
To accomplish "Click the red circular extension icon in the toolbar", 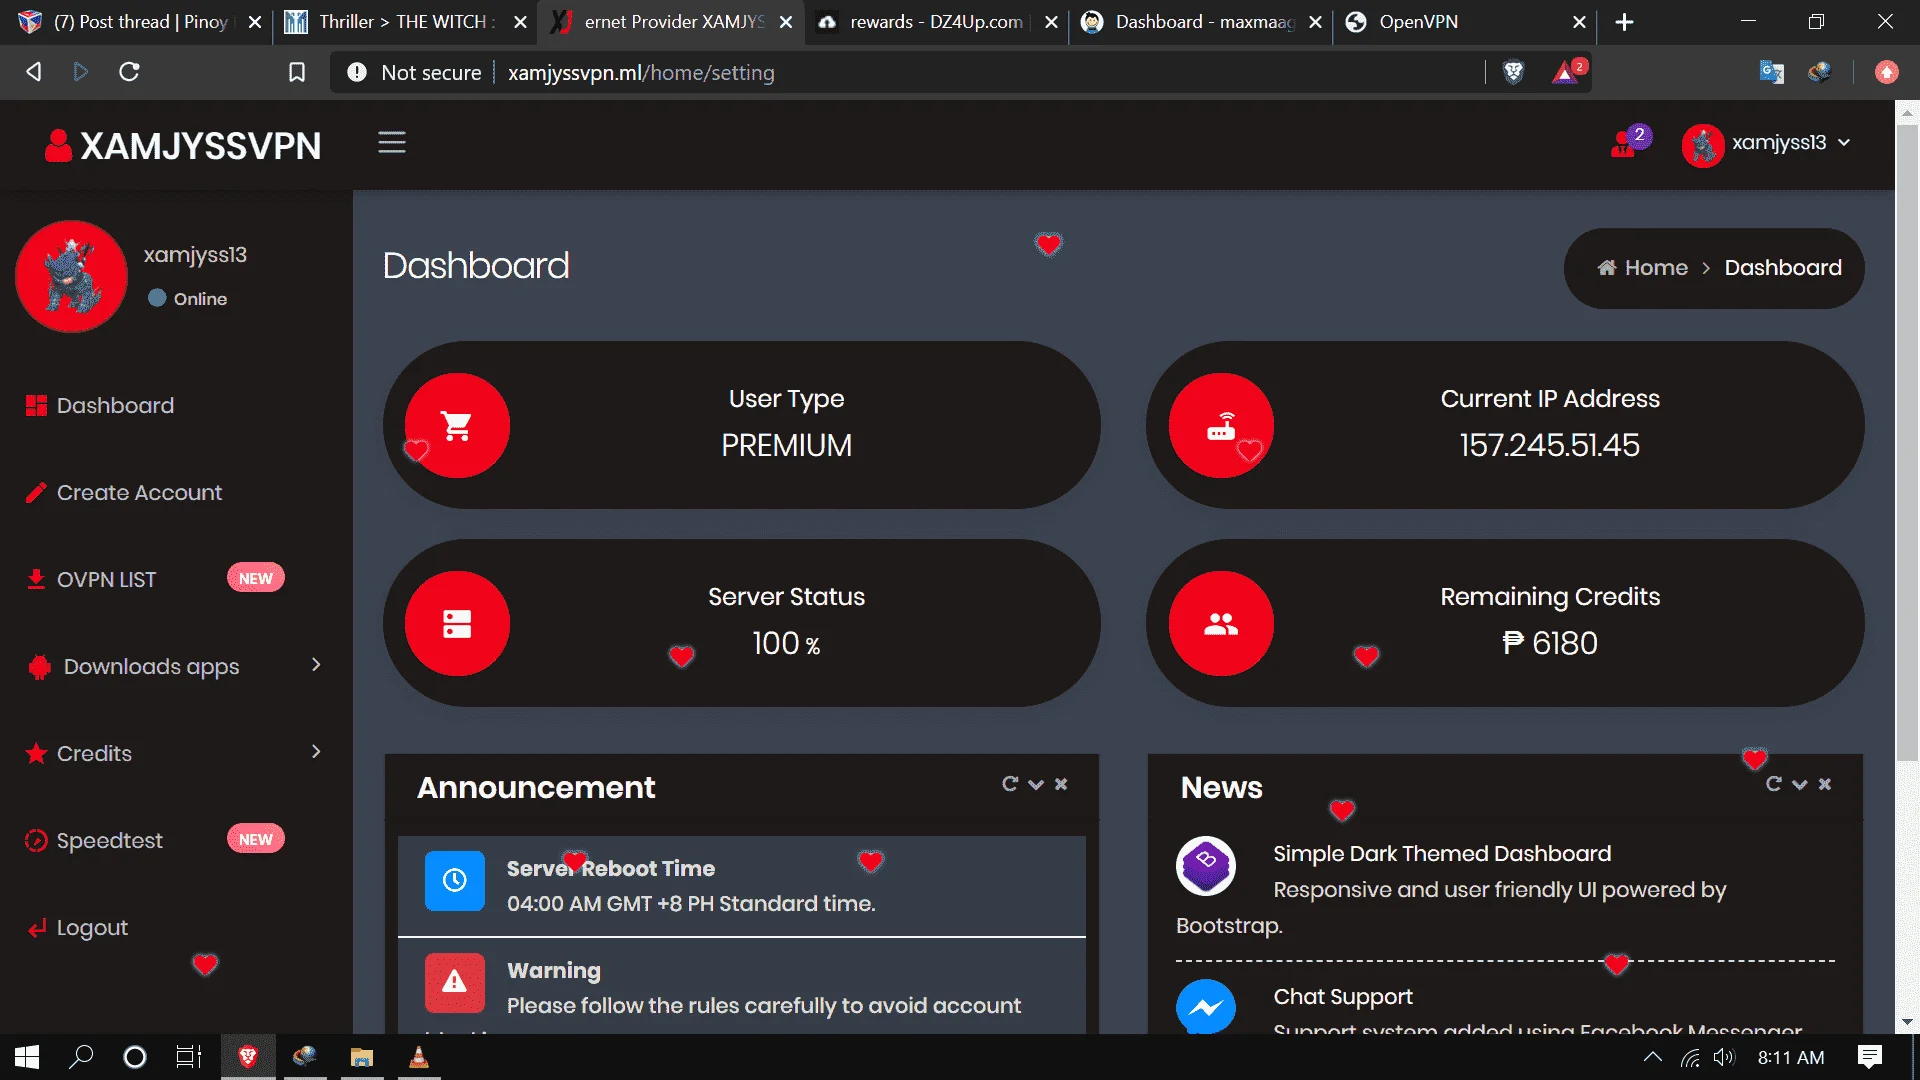I will 1886,72.
